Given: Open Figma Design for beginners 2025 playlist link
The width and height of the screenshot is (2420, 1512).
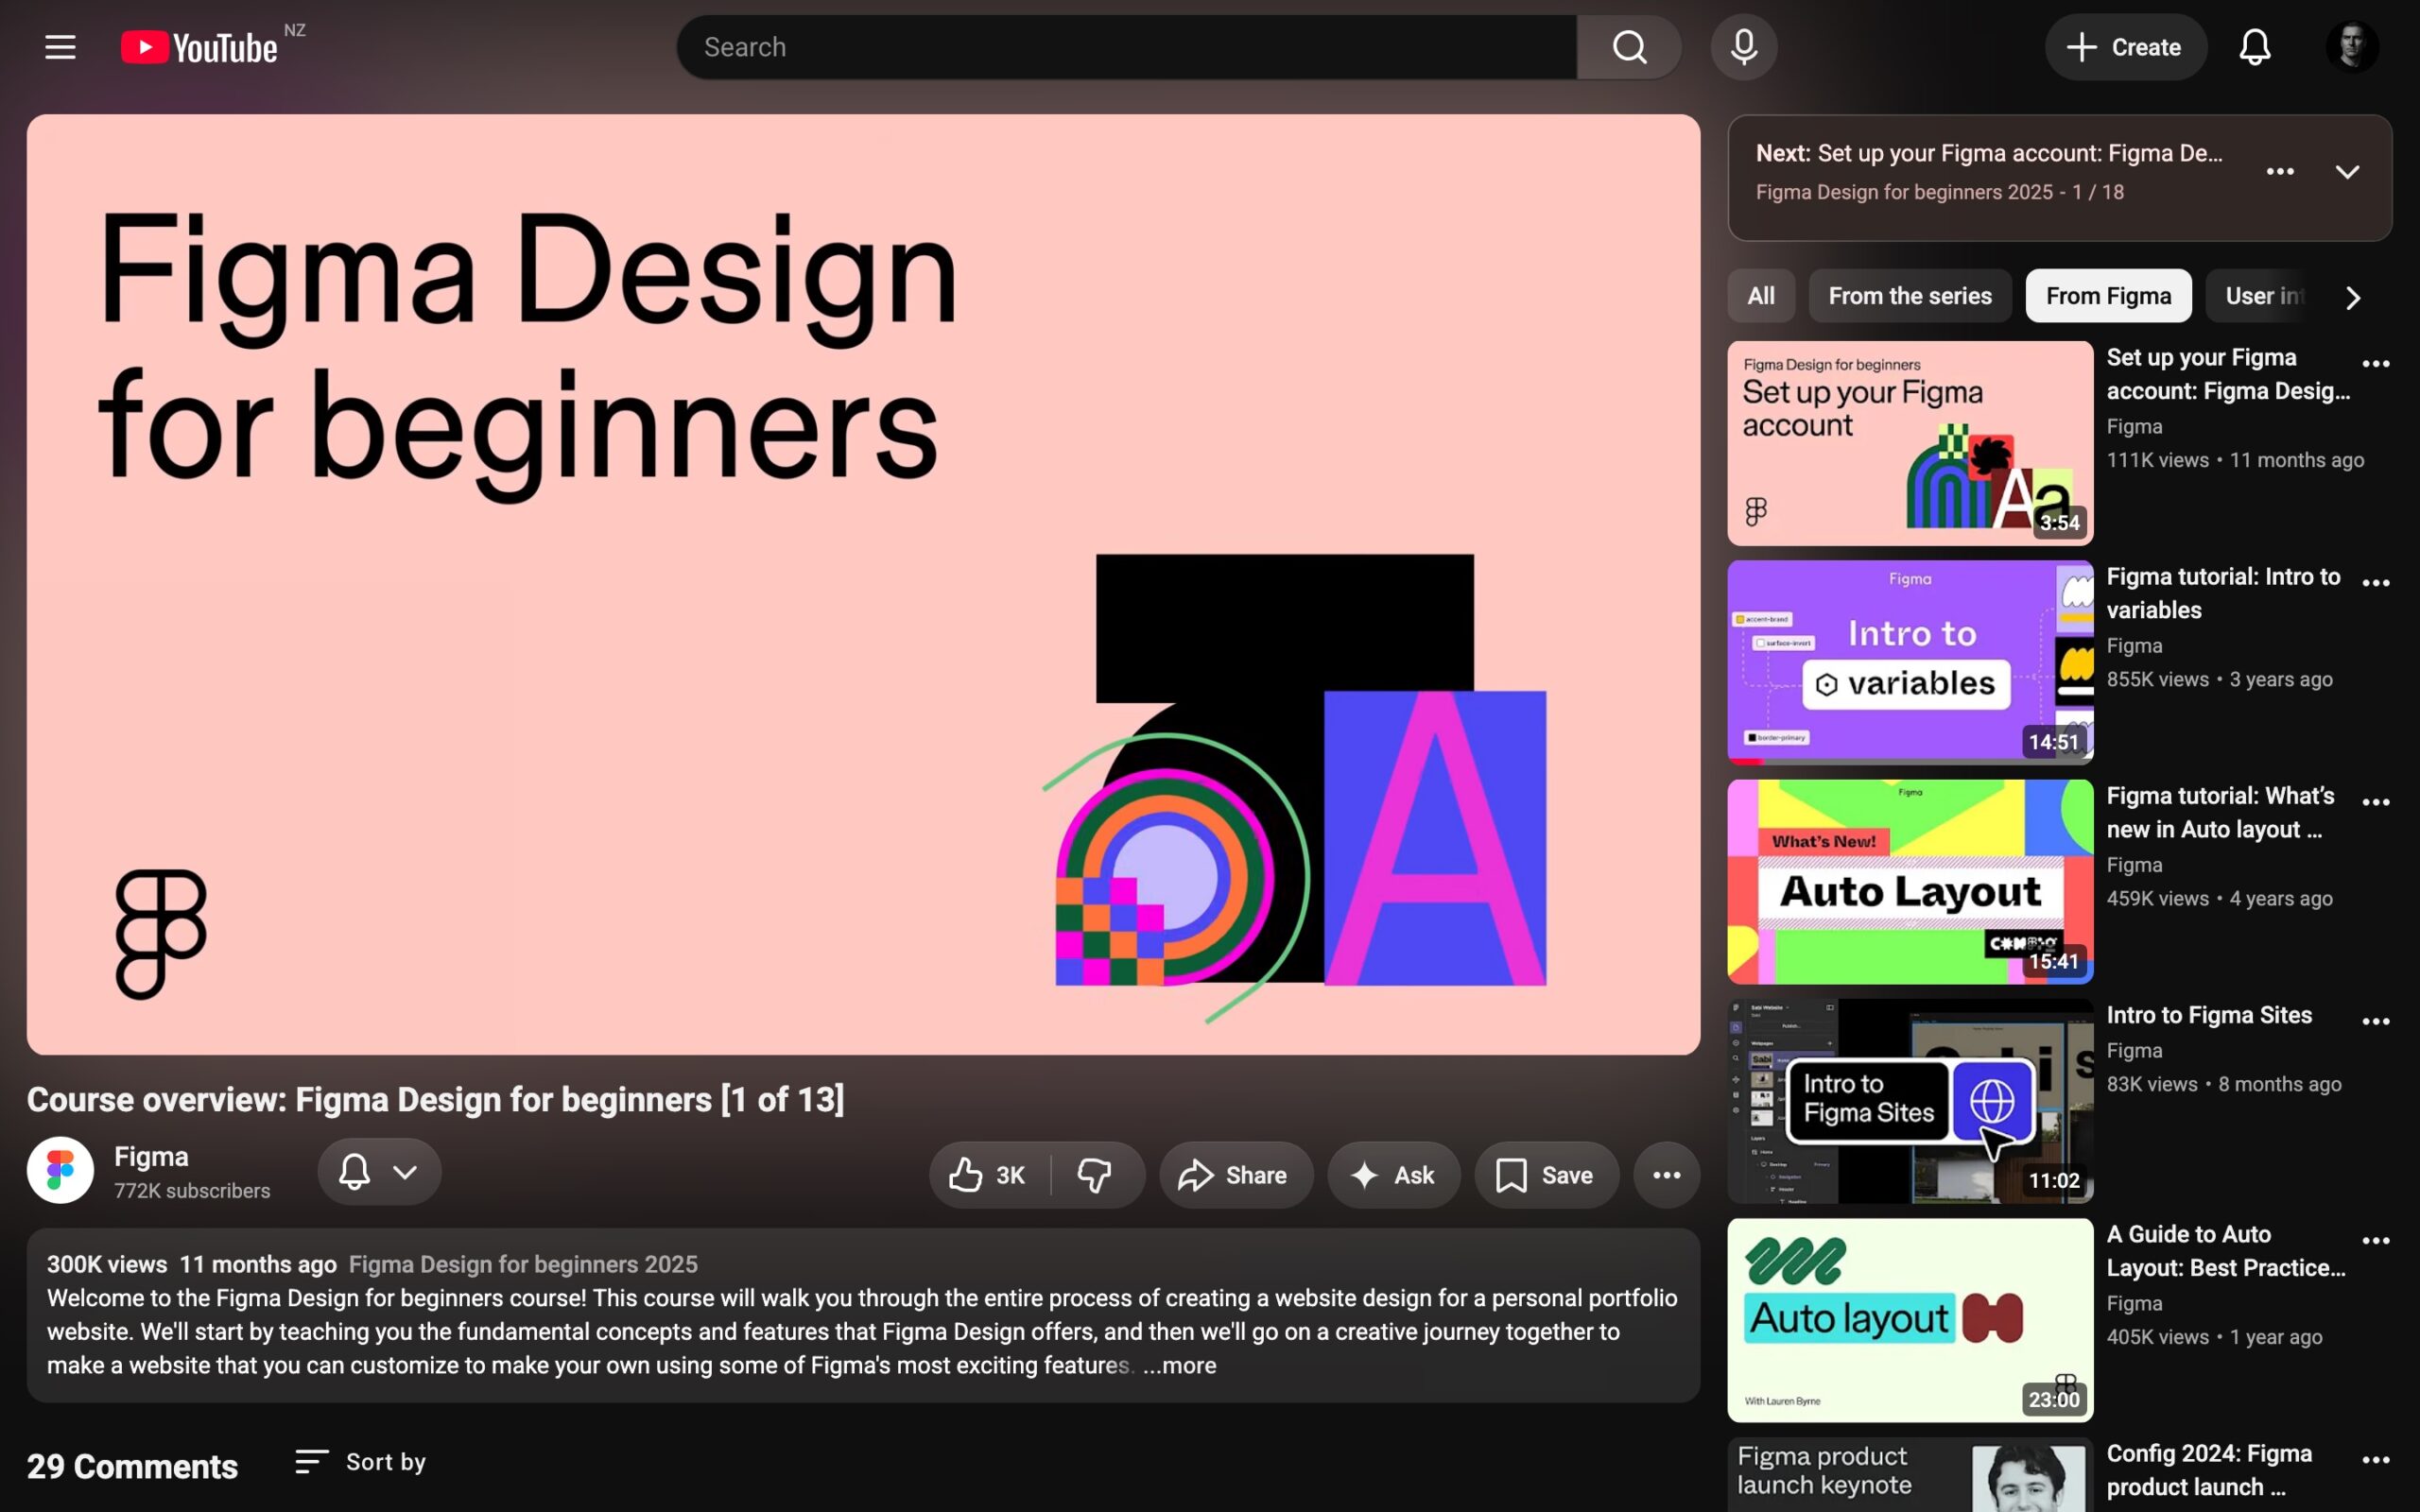Looking at the screenshot, I should click(523, 1265).
